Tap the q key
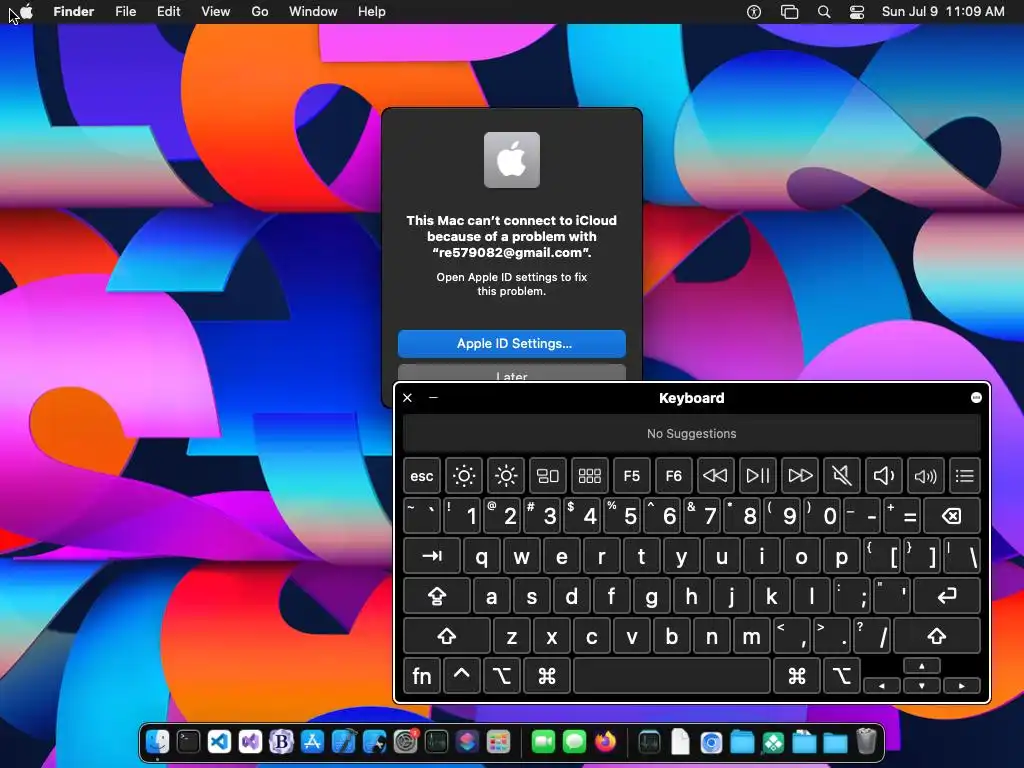This screenshot has width=1024, height=768. click(x=481, y=556)
